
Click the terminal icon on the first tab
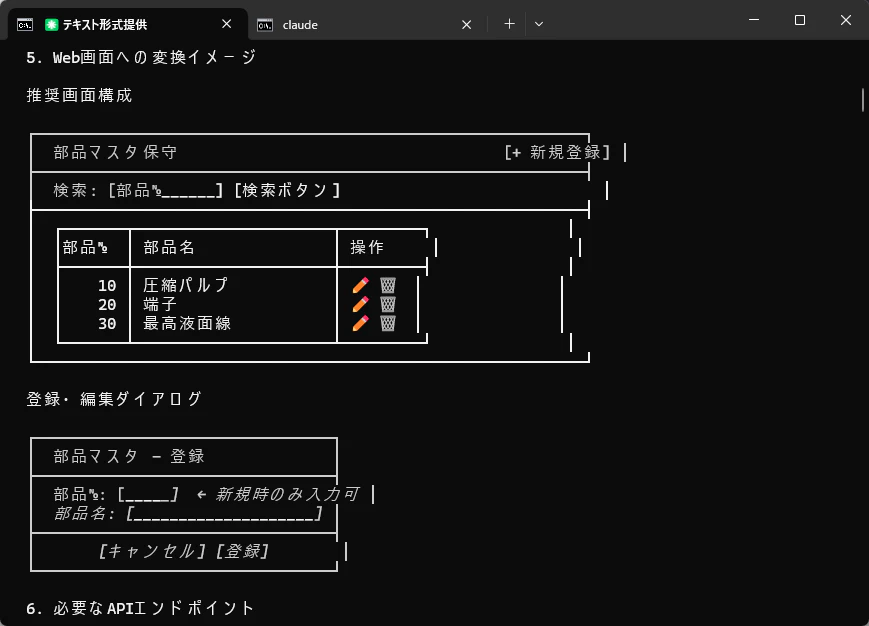tap(25, 24)
